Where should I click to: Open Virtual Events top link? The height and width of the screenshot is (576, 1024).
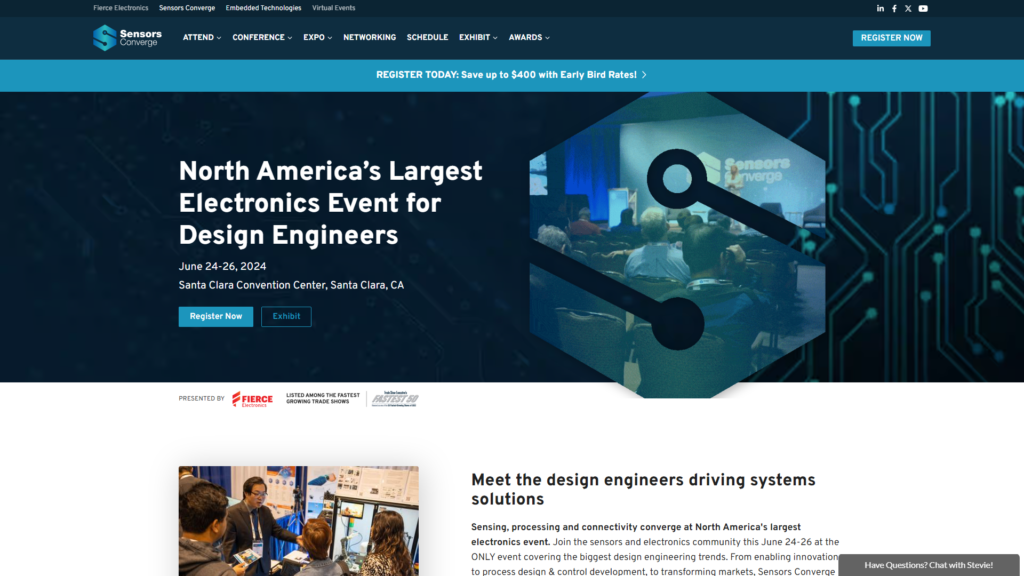click(334, 8)
